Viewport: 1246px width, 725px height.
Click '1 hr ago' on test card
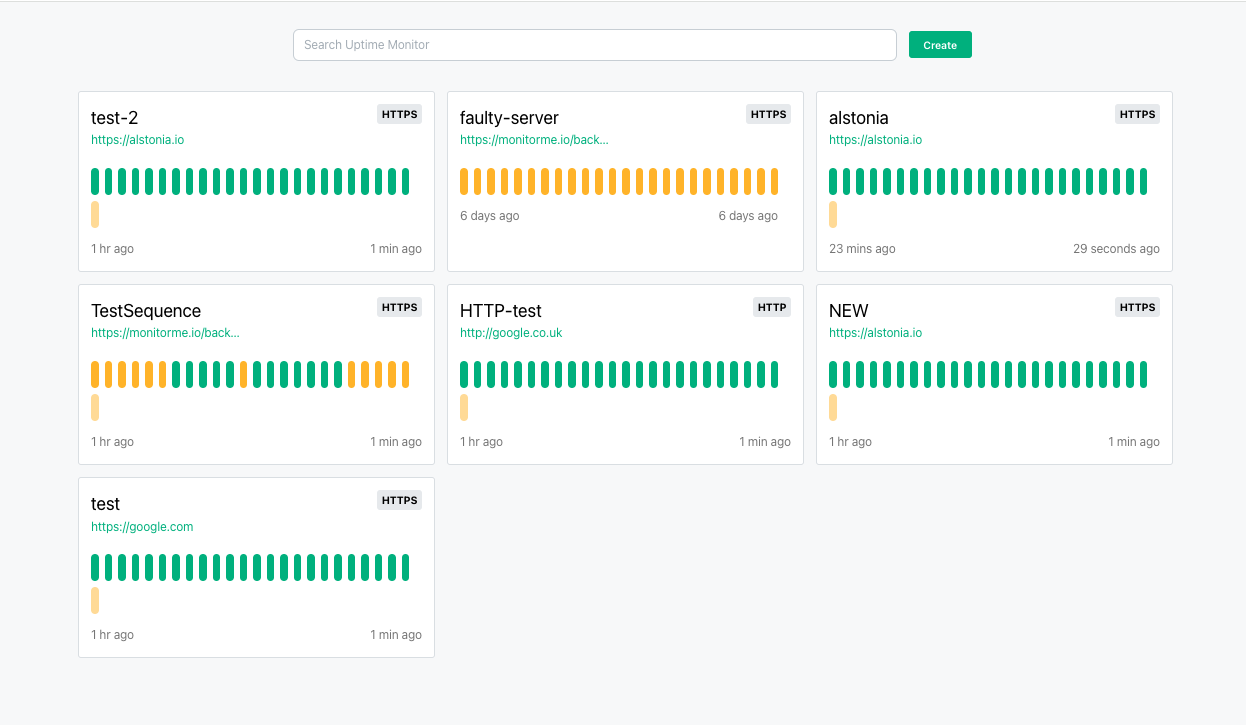tap(112, 635)
